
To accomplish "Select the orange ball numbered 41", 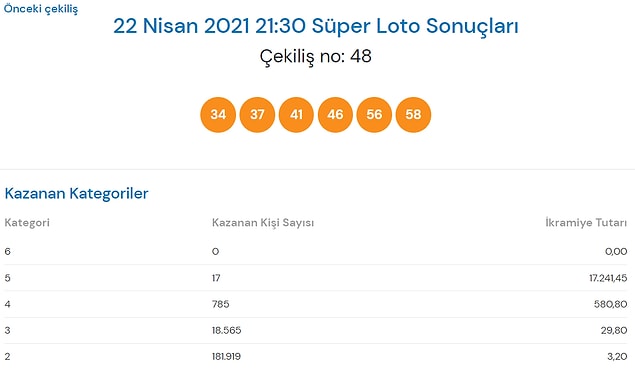I will 296,115.
